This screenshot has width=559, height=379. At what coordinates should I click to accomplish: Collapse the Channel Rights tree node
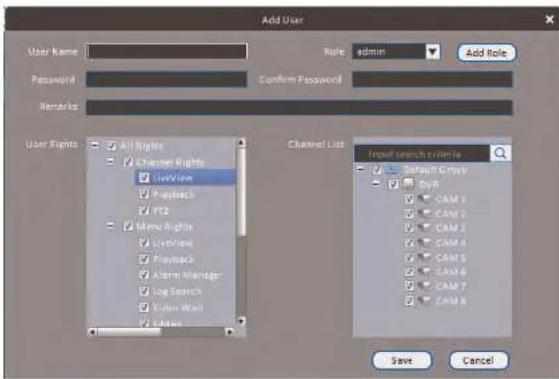coord(111,162)
